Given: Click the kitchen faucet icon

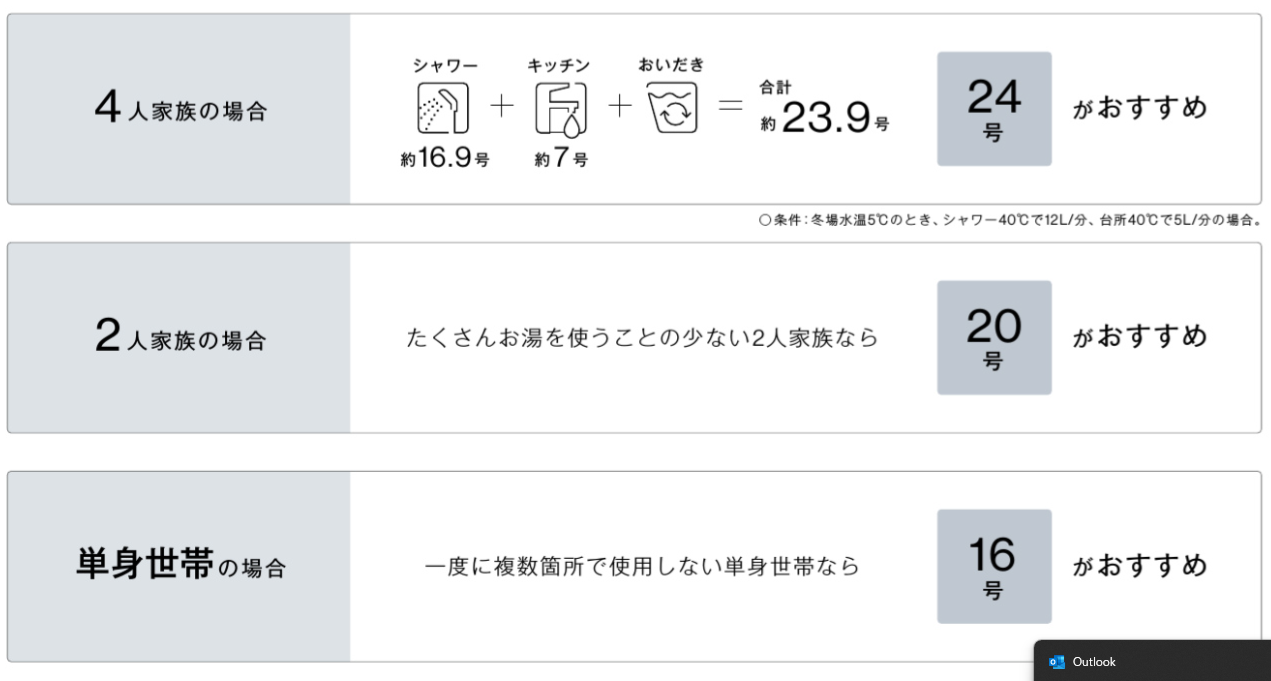Looking at the screenshot, I should [559, 111].
